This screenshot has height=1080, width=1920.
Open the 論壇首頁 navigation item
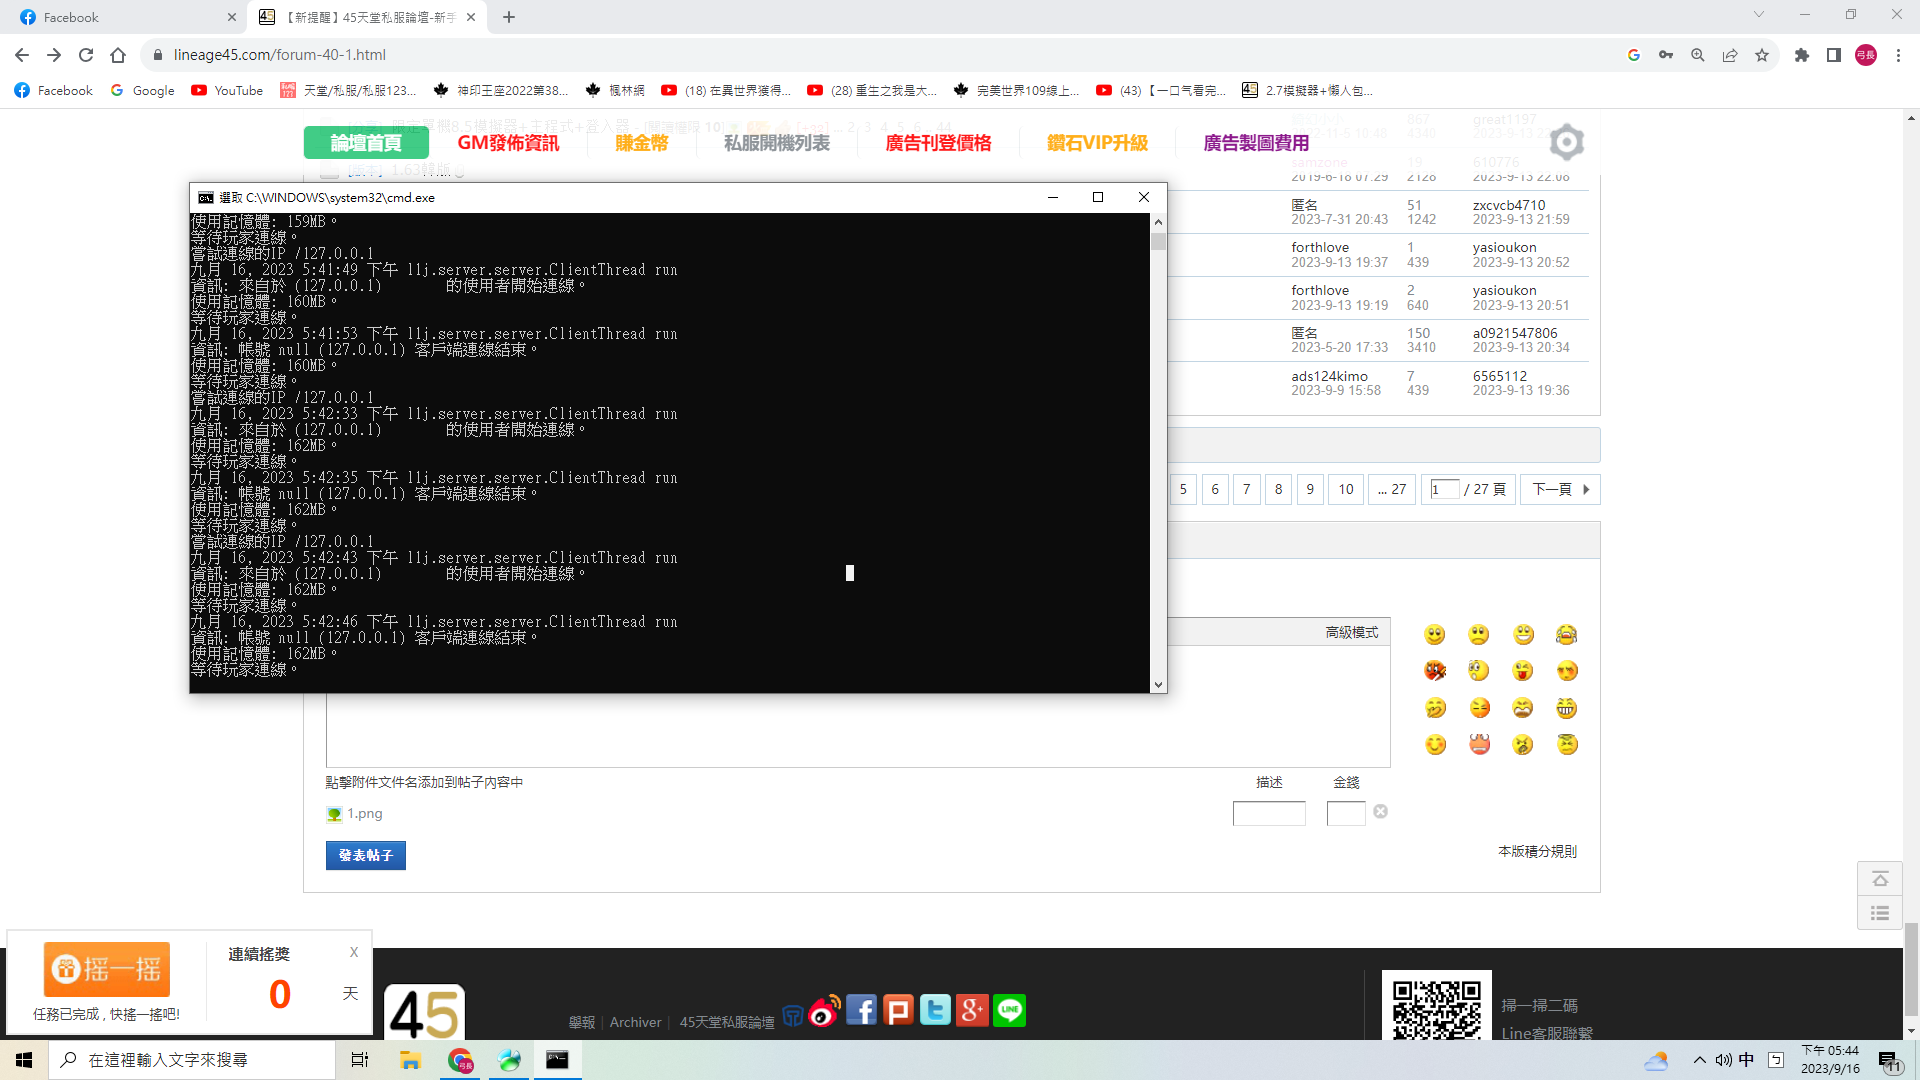point(366,143)
